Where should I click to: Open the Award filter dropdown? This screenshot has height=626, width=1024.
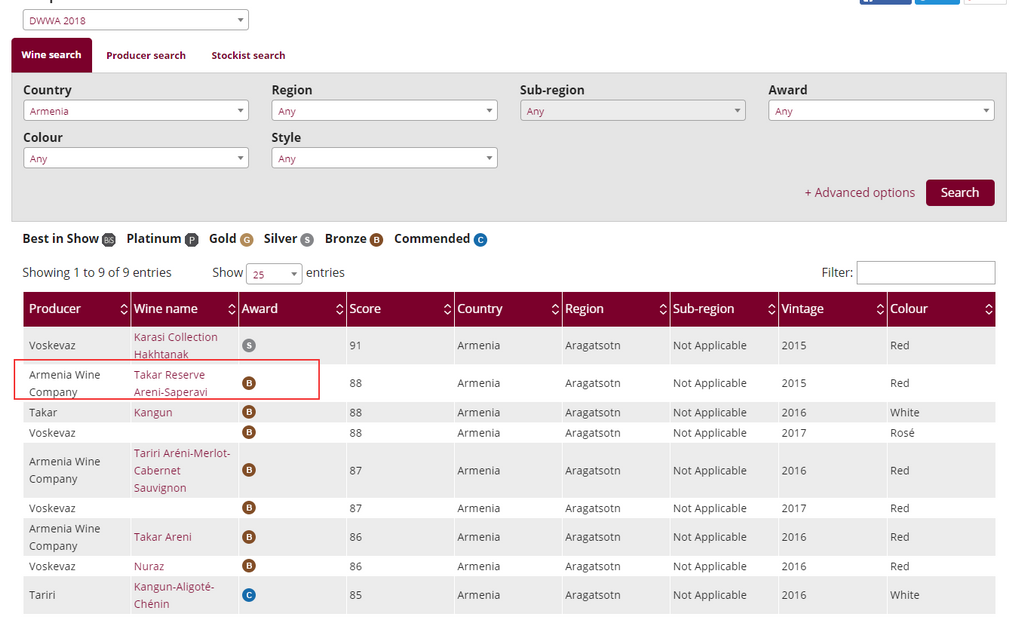click(880, 111)
